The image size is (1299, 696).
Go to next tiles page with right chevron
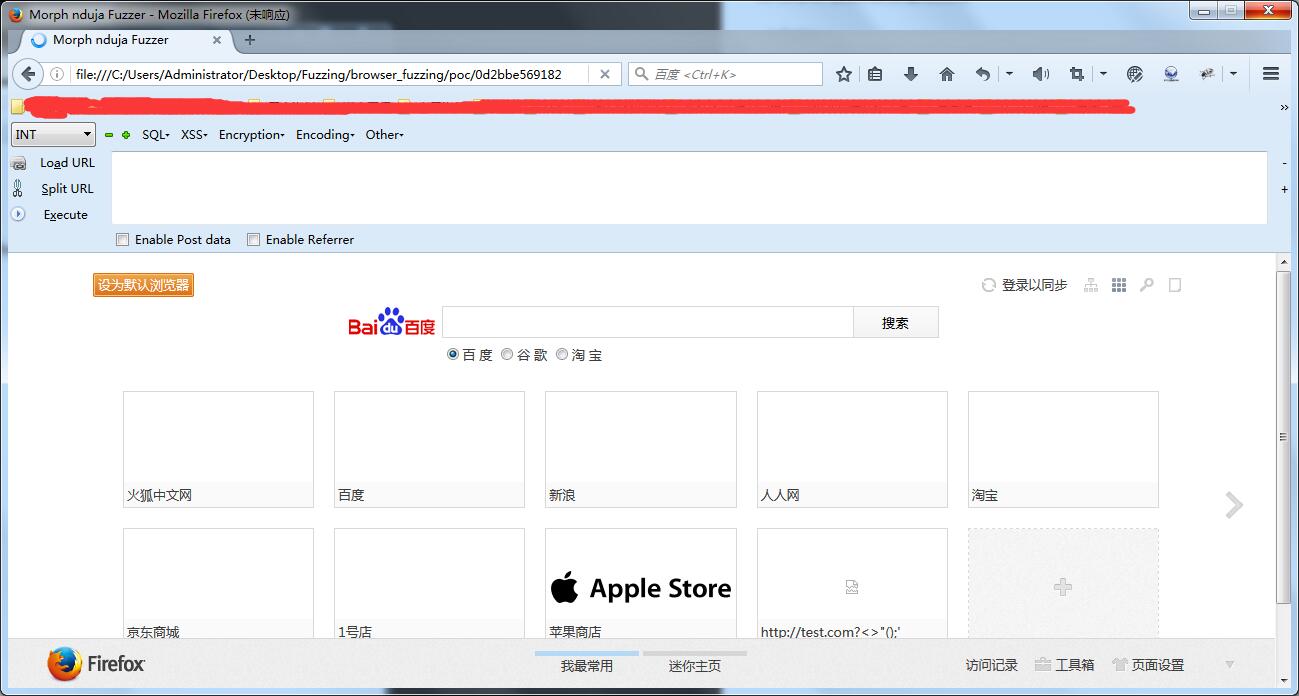click(x=1235, y=506)
